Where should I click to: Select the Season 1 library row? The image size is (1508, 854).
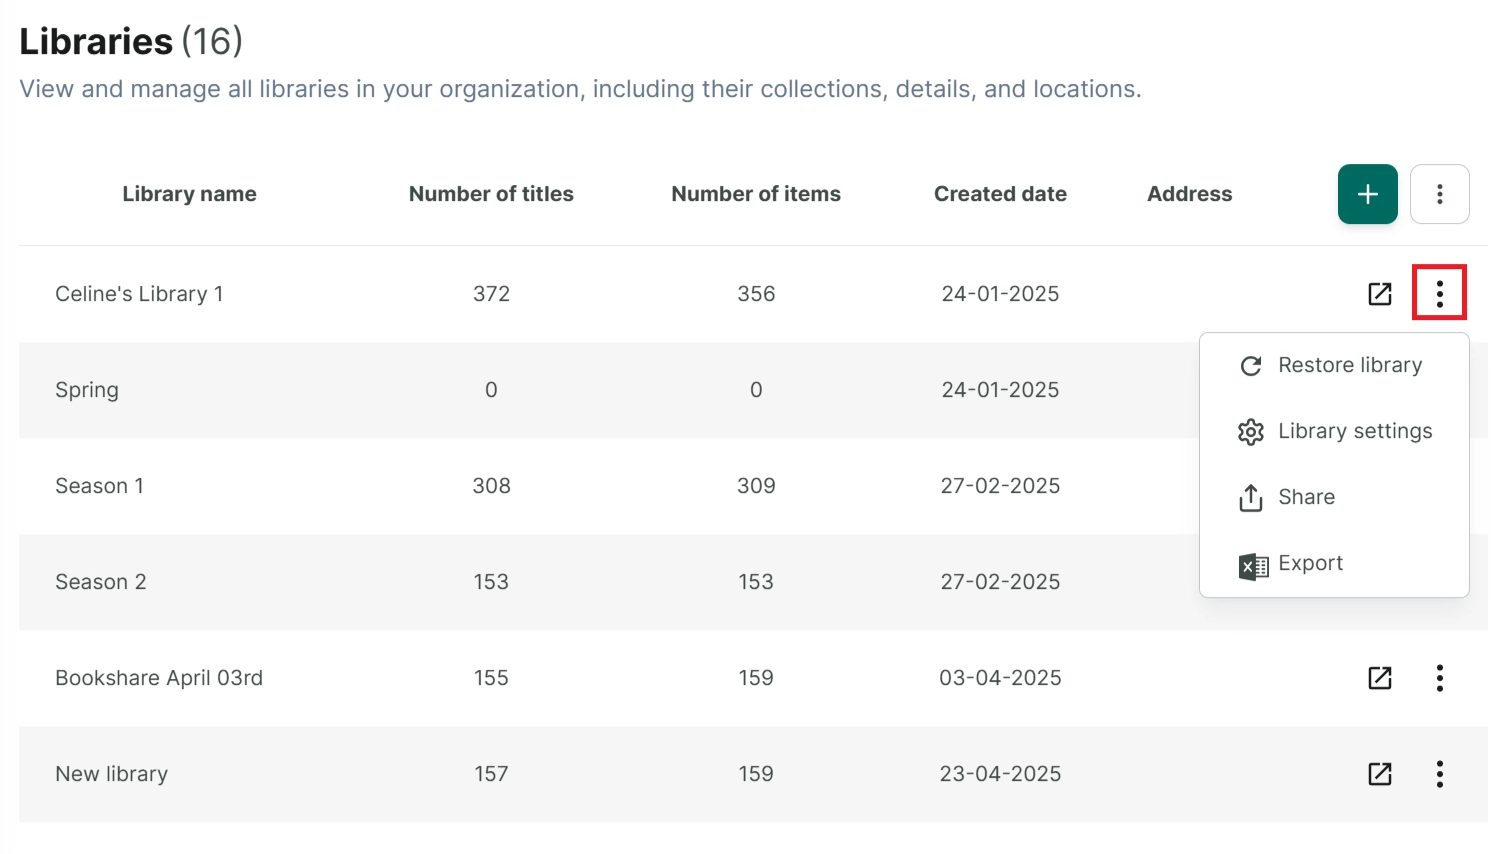(x=753, y=486)
